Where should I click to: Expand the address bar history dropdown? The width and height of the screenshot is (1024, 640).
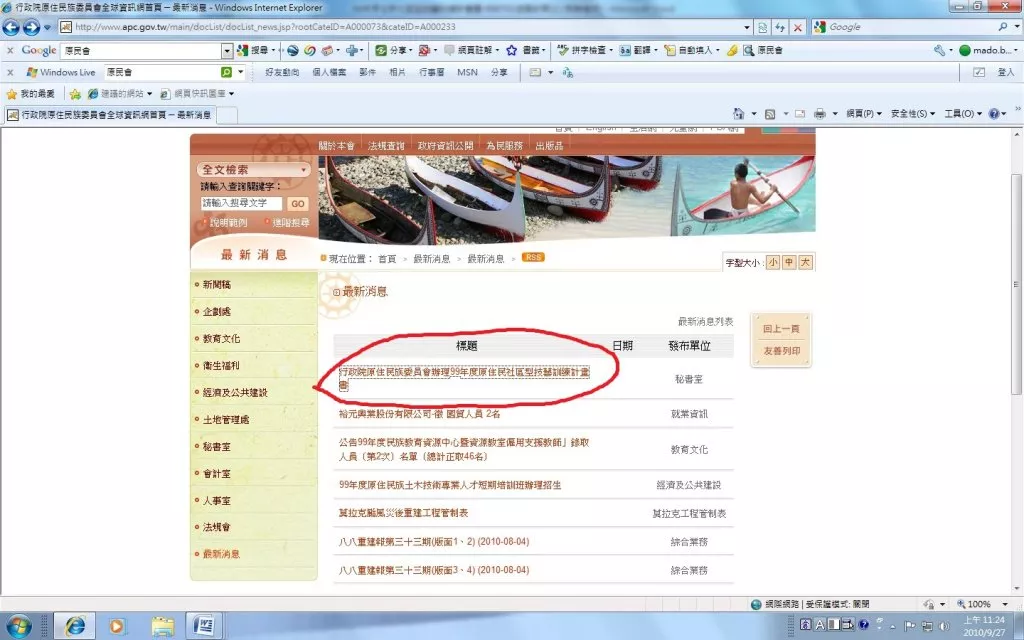pyautogui.click(x=747, y=27)
